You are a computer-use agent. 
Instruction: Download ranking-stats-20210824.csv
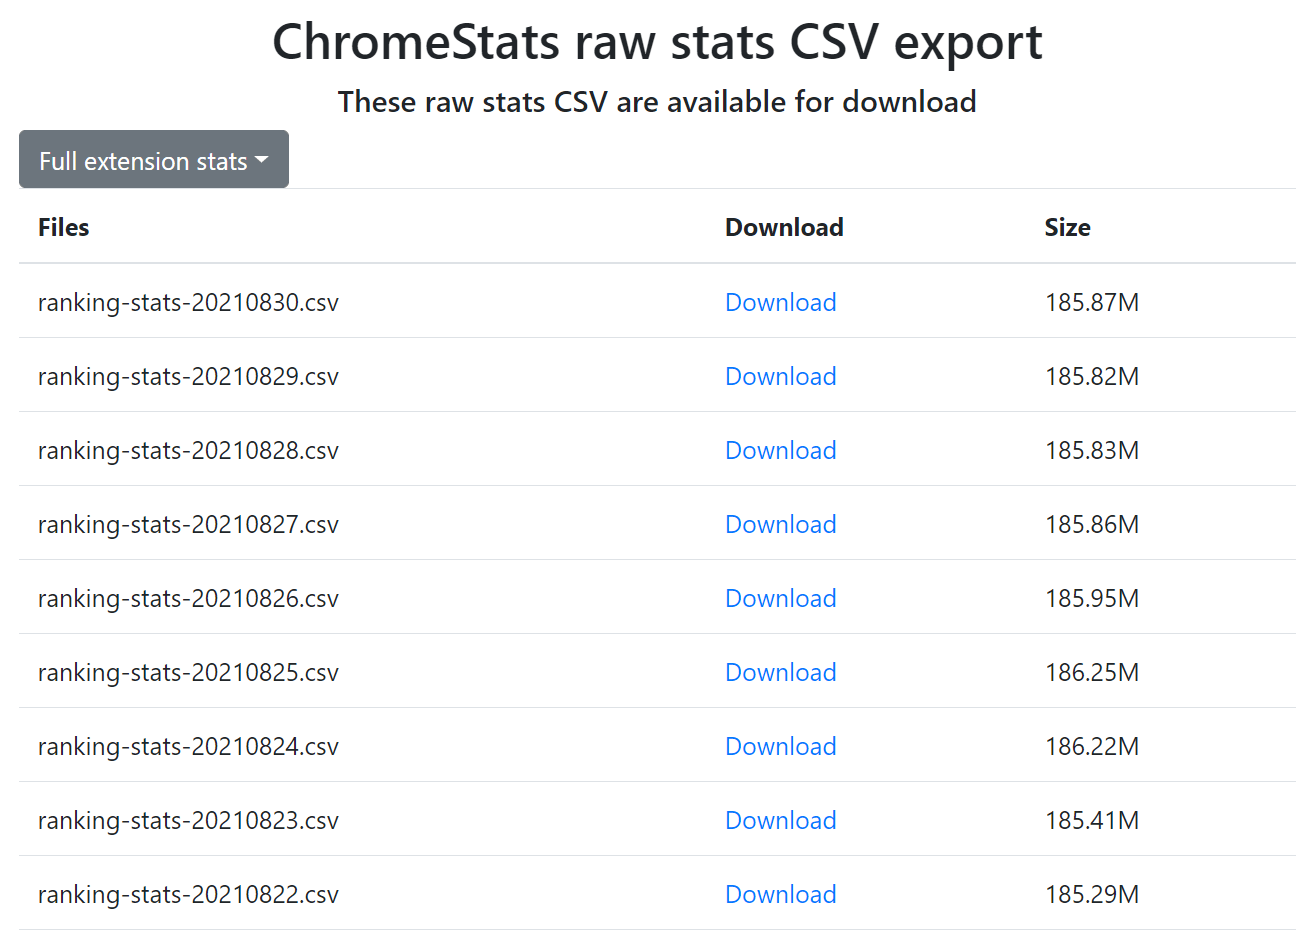pos(780,746)
